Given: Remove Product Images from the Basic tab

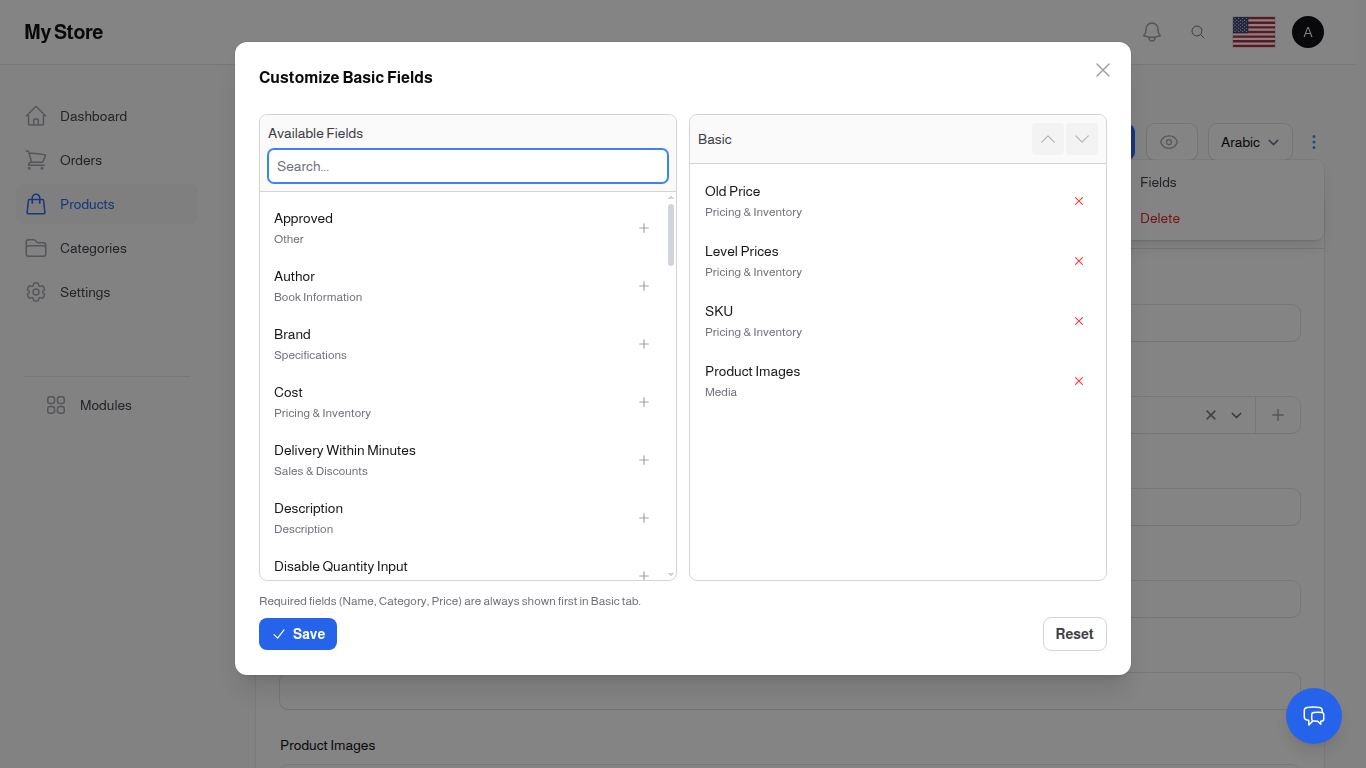Looking at the screenshot, I should point(1079,381).
